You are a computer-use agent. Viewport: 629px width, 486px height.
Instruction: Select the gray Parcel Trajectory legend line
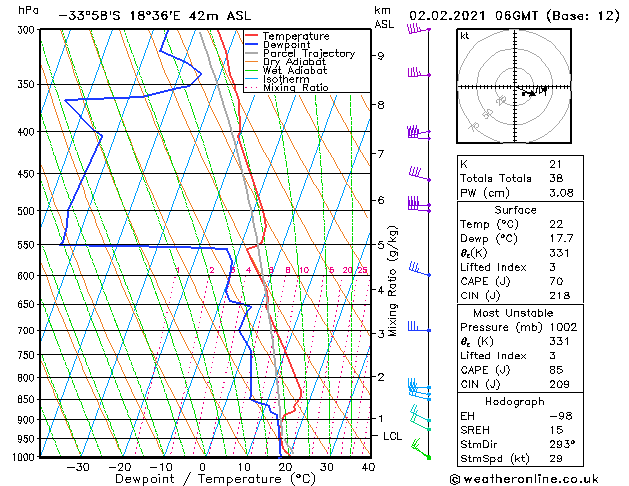pos(251,53)
